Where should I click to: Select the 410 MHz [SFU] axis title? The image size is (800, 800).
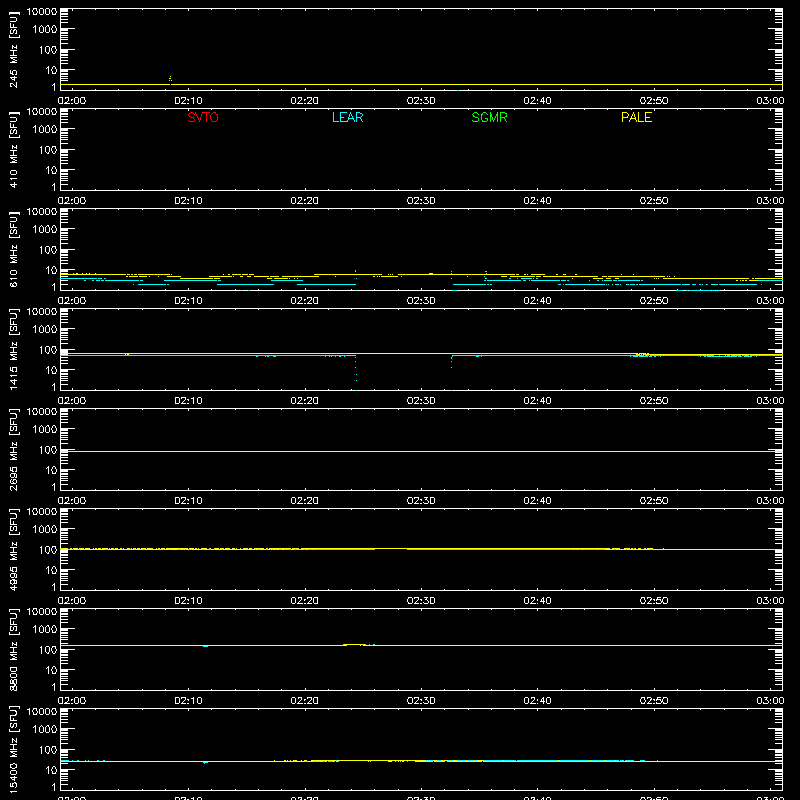14,150
